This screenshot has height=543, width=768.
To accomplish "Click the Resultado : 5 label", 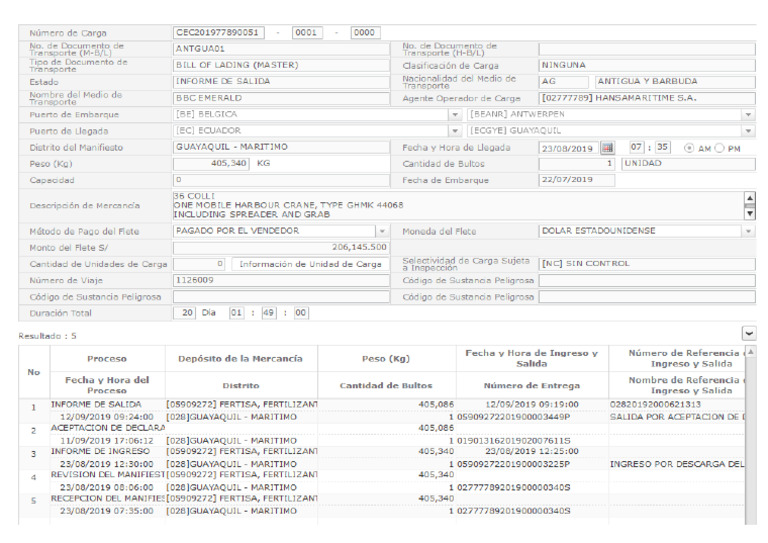I will [48, 336].
